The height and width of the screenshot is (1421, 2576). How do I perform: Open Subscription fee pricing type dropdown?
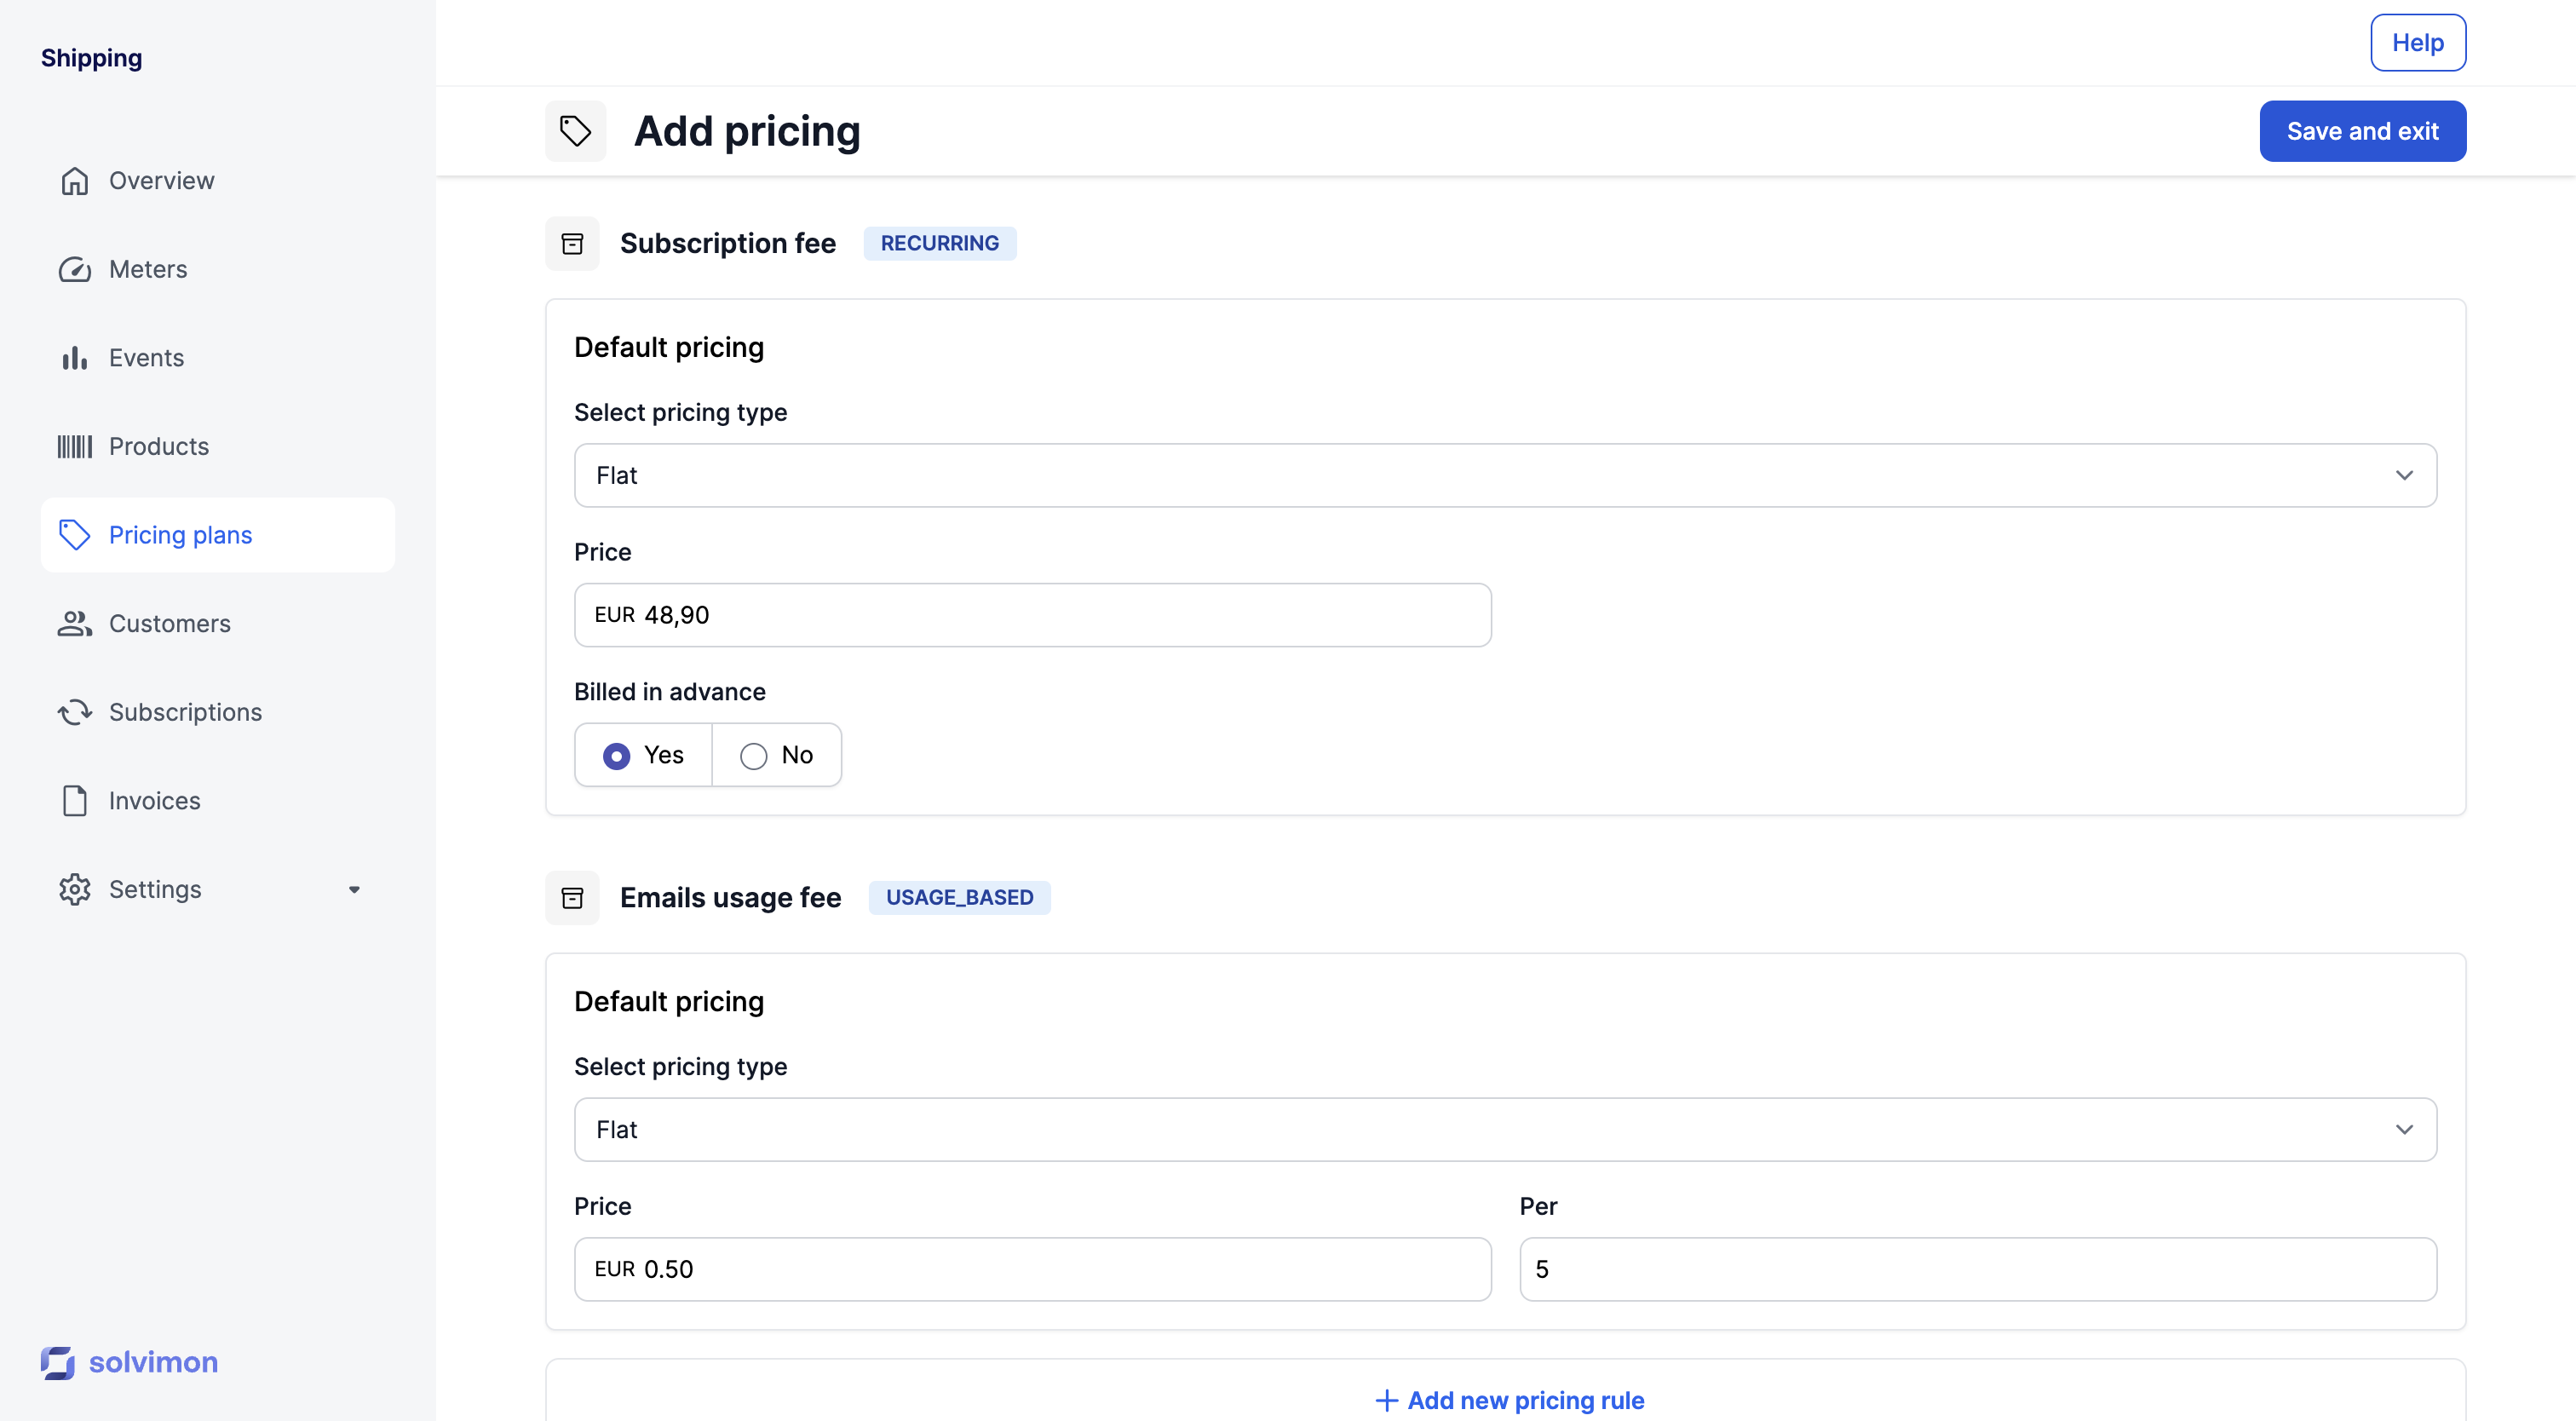[1504, 476]
